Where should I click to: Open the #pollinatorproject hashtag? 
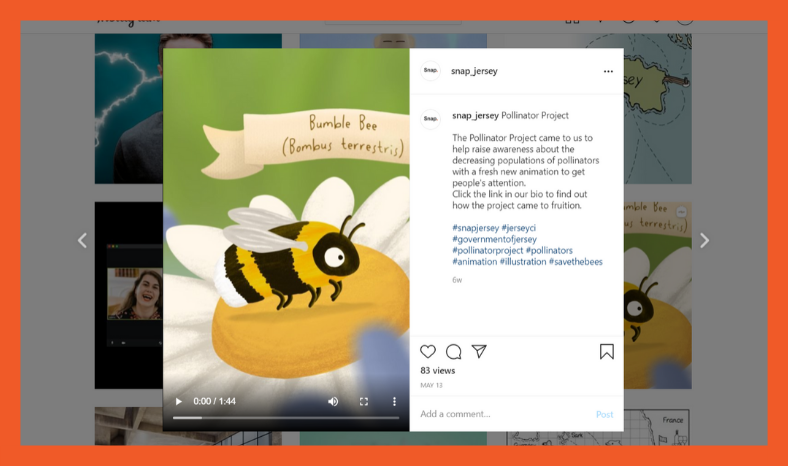(487, 250)
